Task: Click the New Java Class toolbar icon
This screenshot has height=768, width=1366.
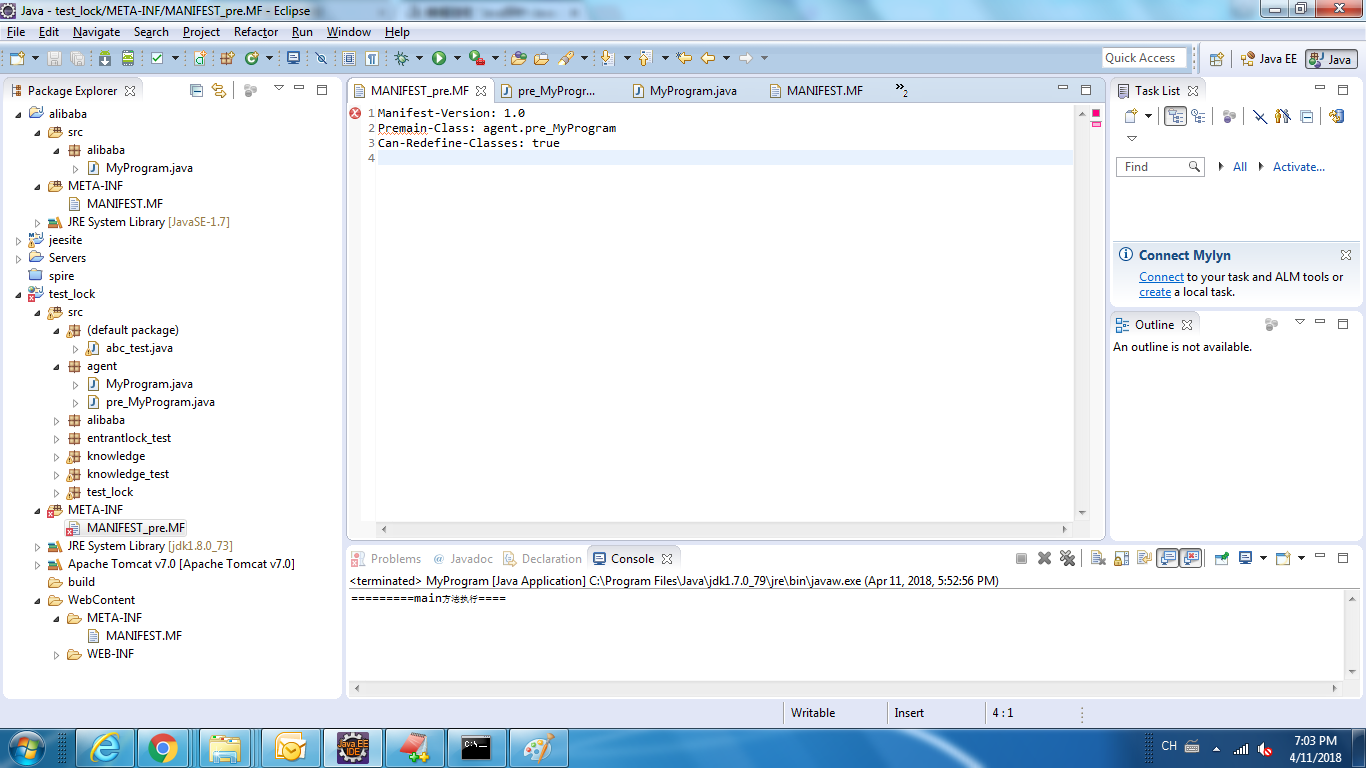Action: pos(251,58)
